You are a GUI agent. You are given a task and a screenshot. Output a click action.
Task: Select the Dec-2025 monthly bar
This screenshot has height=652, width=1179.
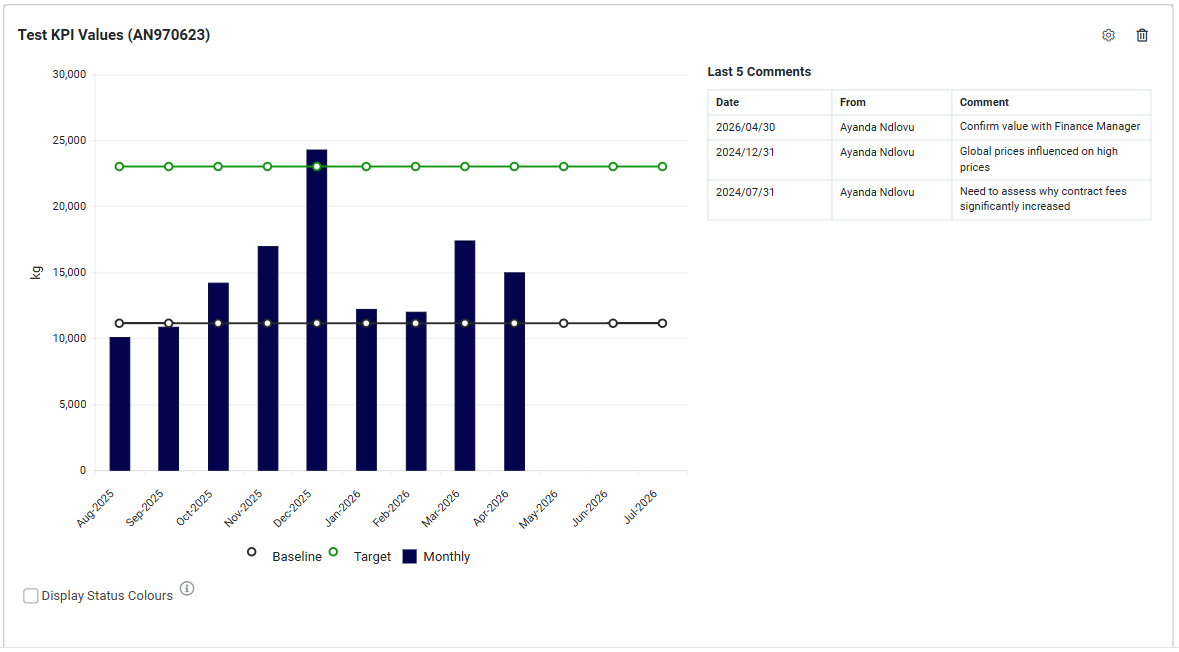click(x=317, y=310)
